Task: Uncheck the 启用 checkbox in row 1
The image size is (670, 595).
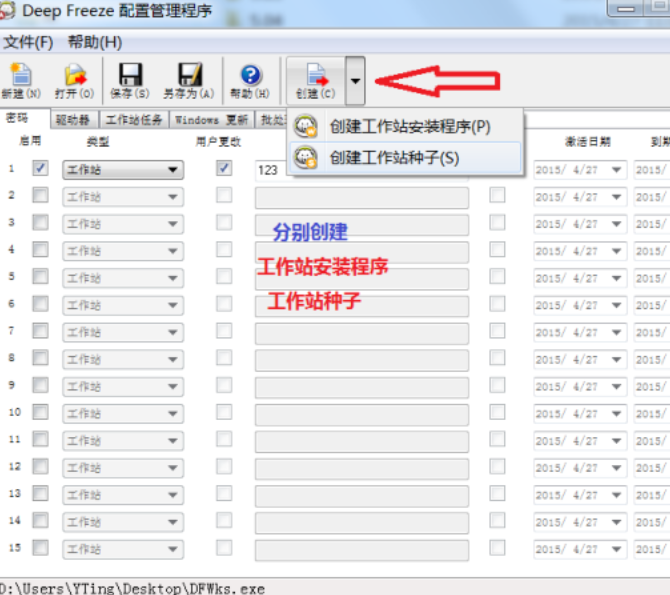Action: [40, 169]
